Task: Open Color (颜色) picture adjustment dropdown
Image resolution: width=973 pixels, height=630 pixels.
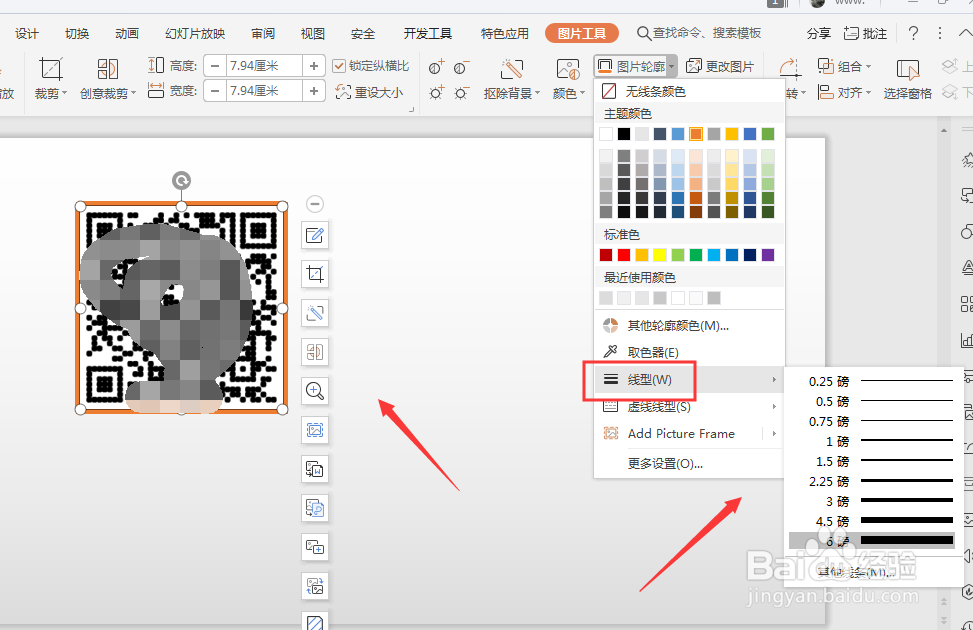Action: click(568, 79)
